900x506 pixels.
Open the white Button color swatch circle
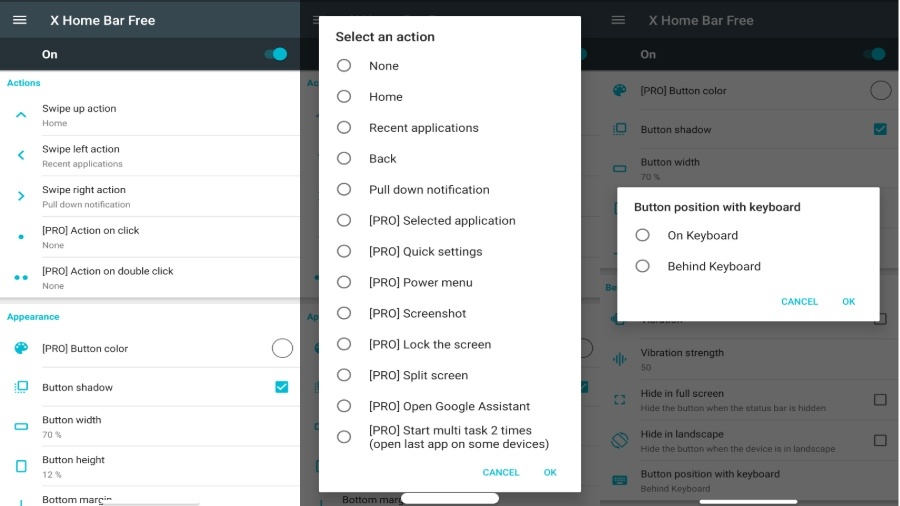(282, 348)
